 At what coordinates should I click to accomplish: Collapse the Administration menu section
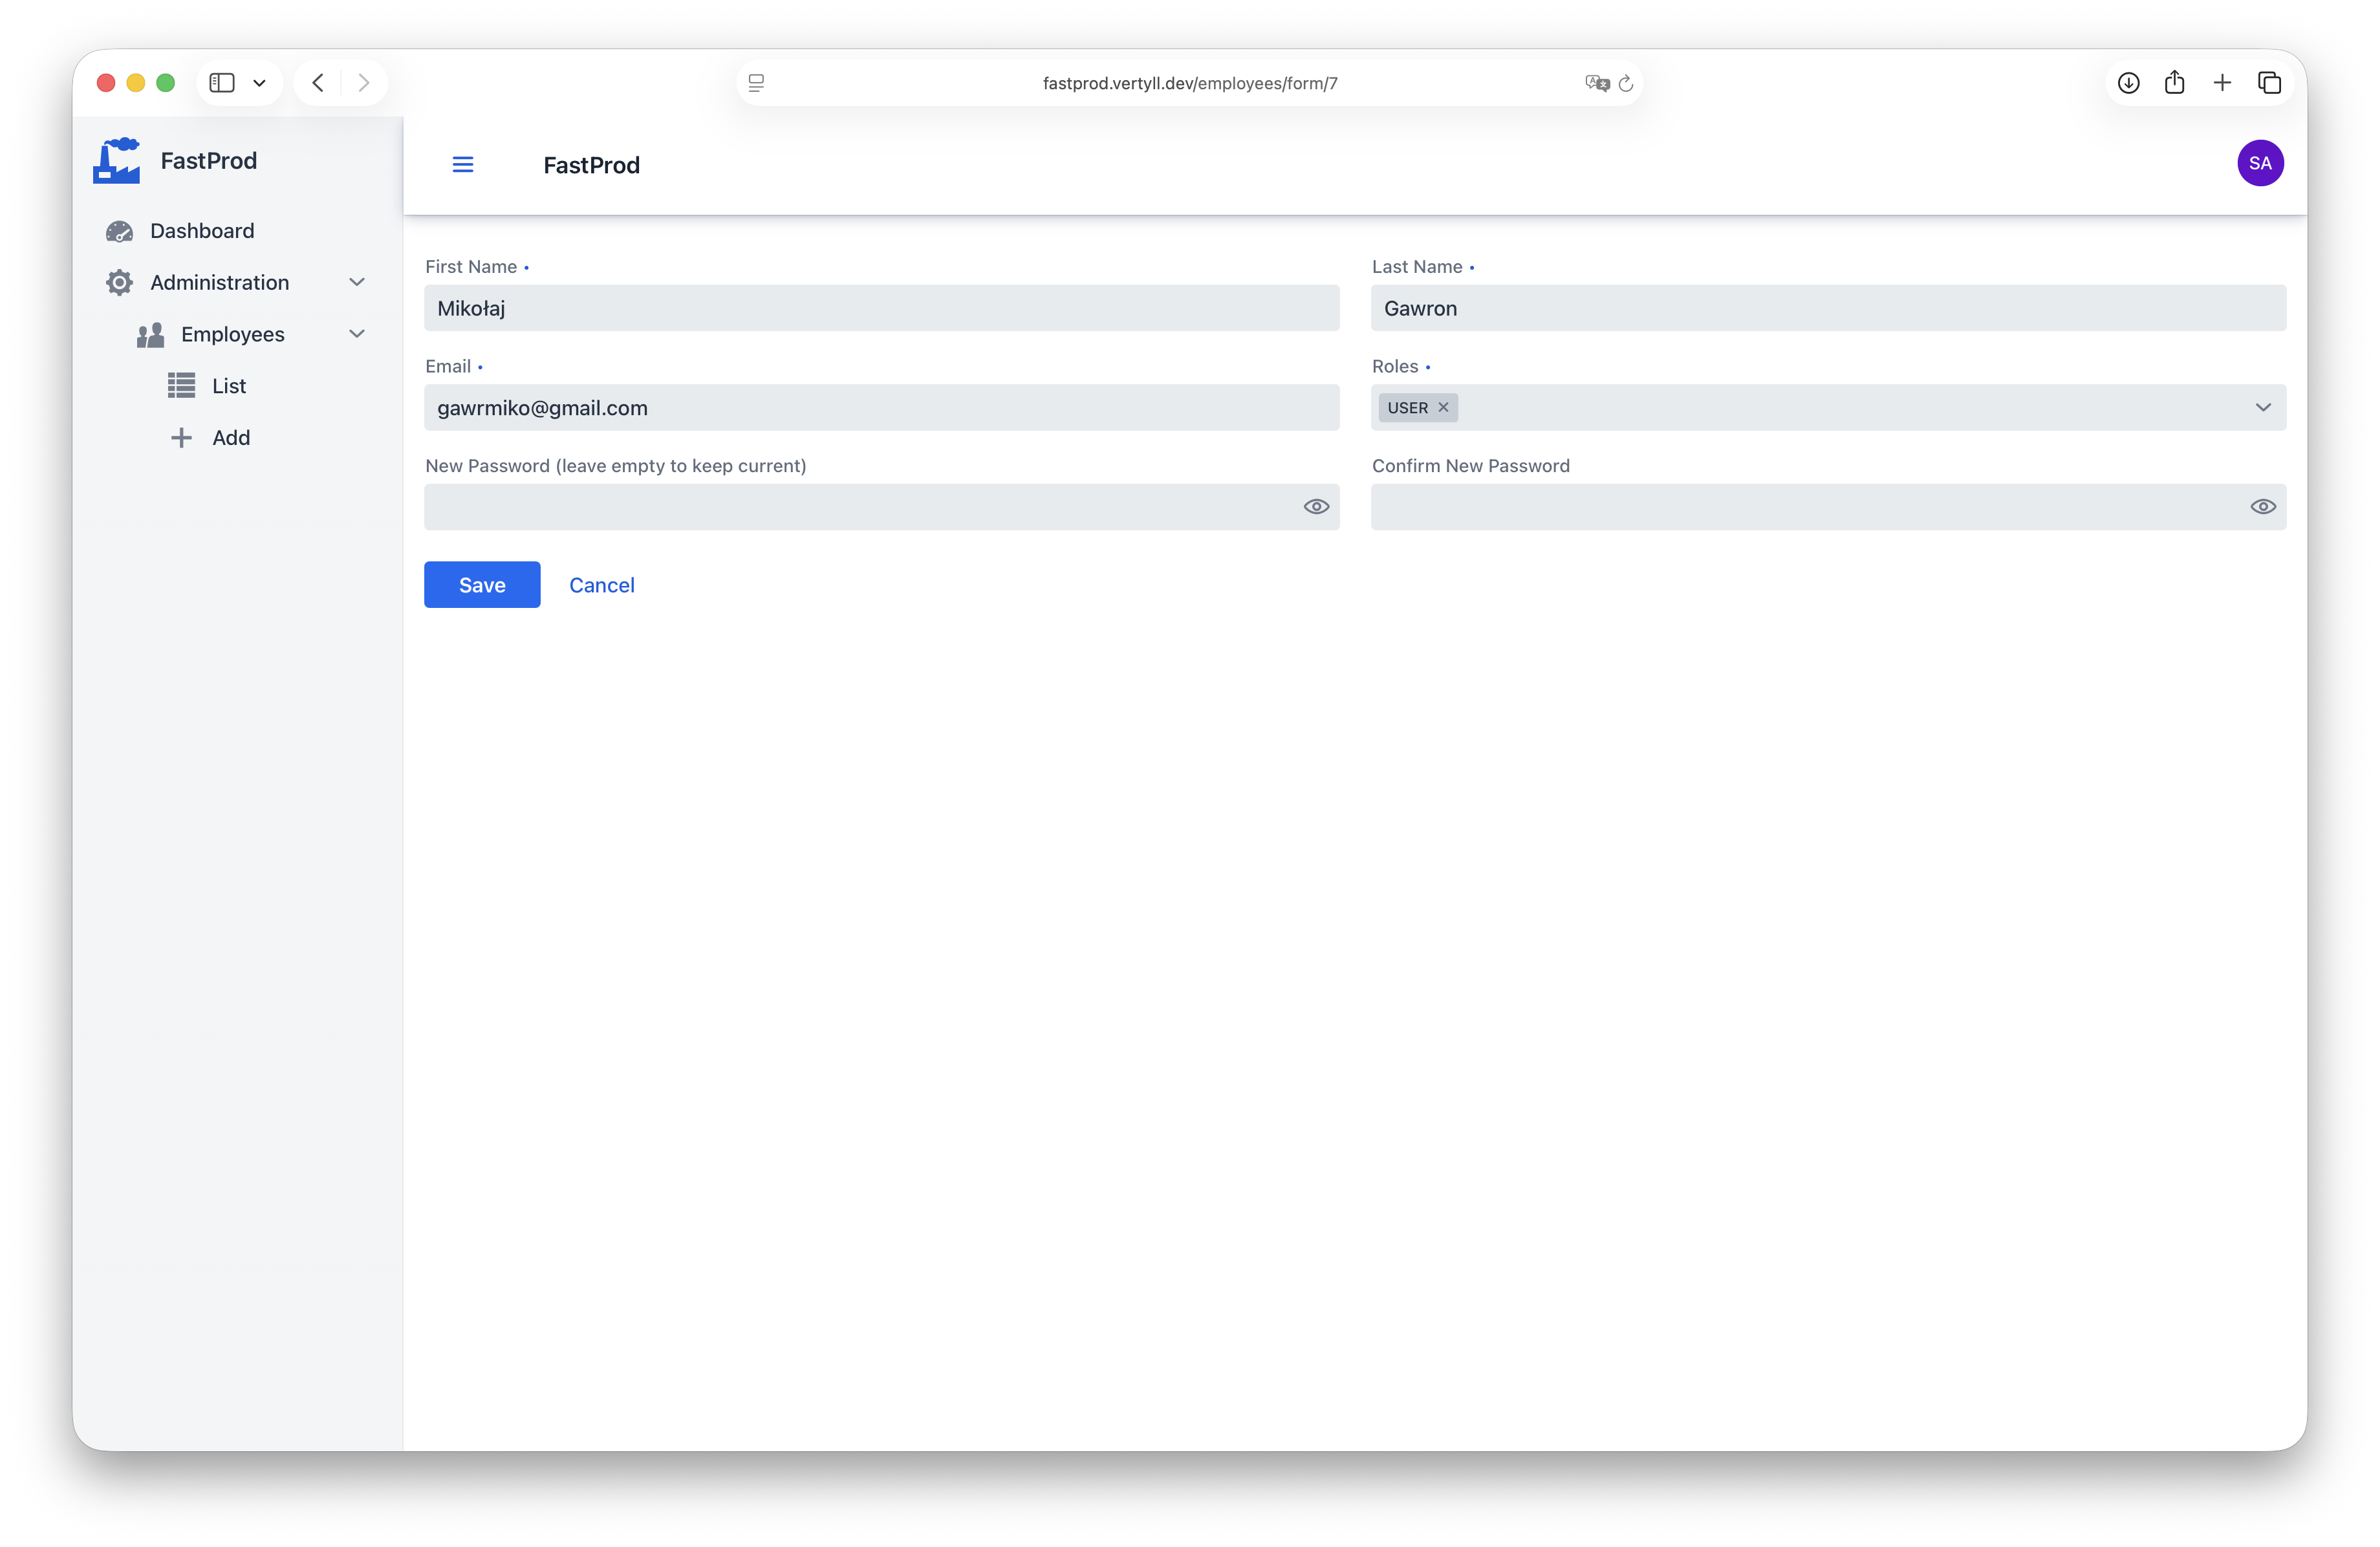pos(356,283)
